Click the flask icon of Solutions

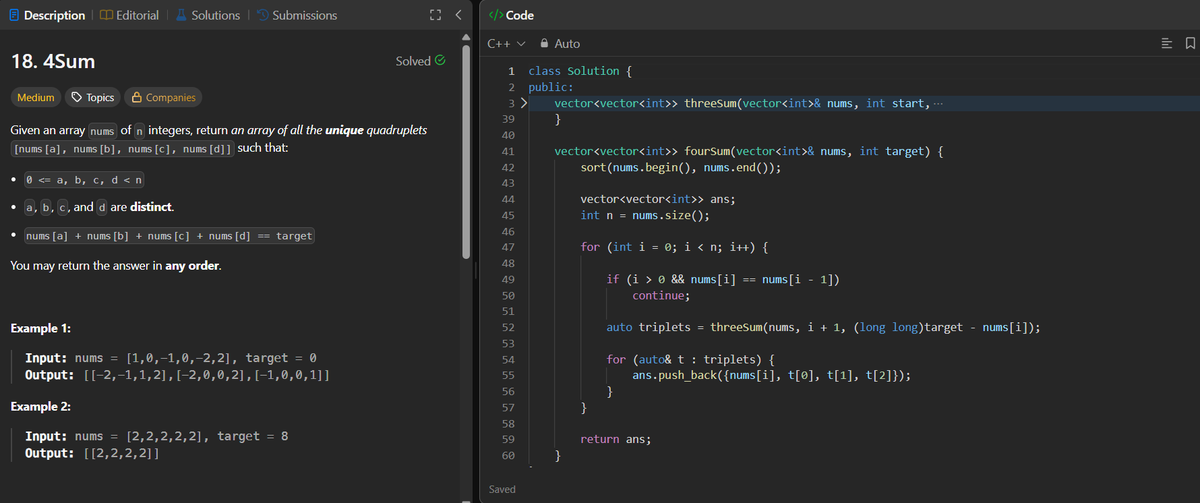tap(181, 15)
